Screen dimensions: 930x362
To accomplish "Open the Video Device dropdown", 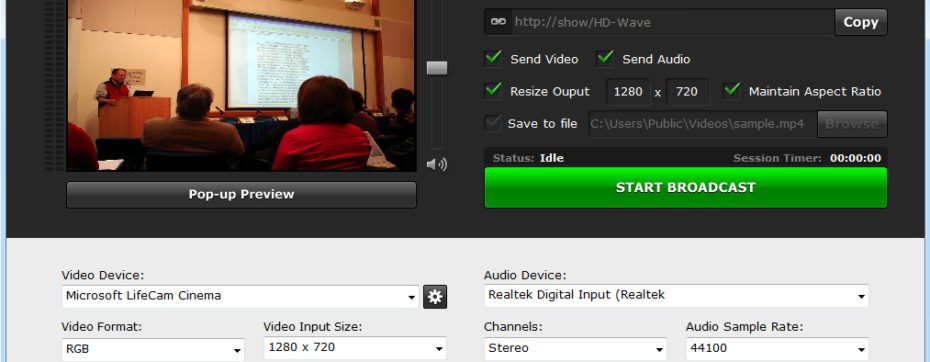I will coord(240,296).
